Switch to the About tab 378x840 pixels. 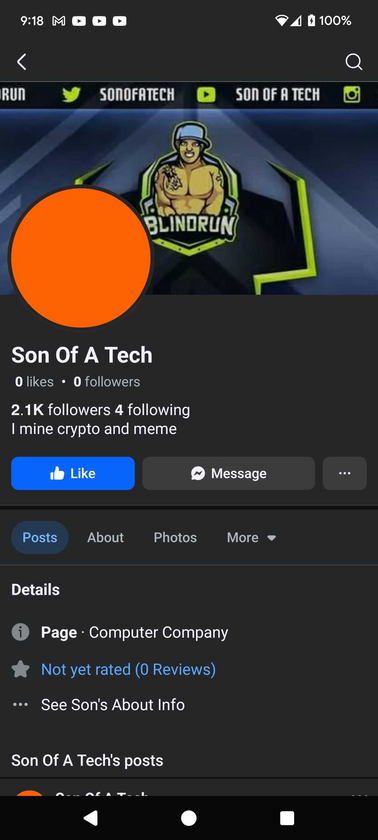pyautogui.click(x=105, y=537)
